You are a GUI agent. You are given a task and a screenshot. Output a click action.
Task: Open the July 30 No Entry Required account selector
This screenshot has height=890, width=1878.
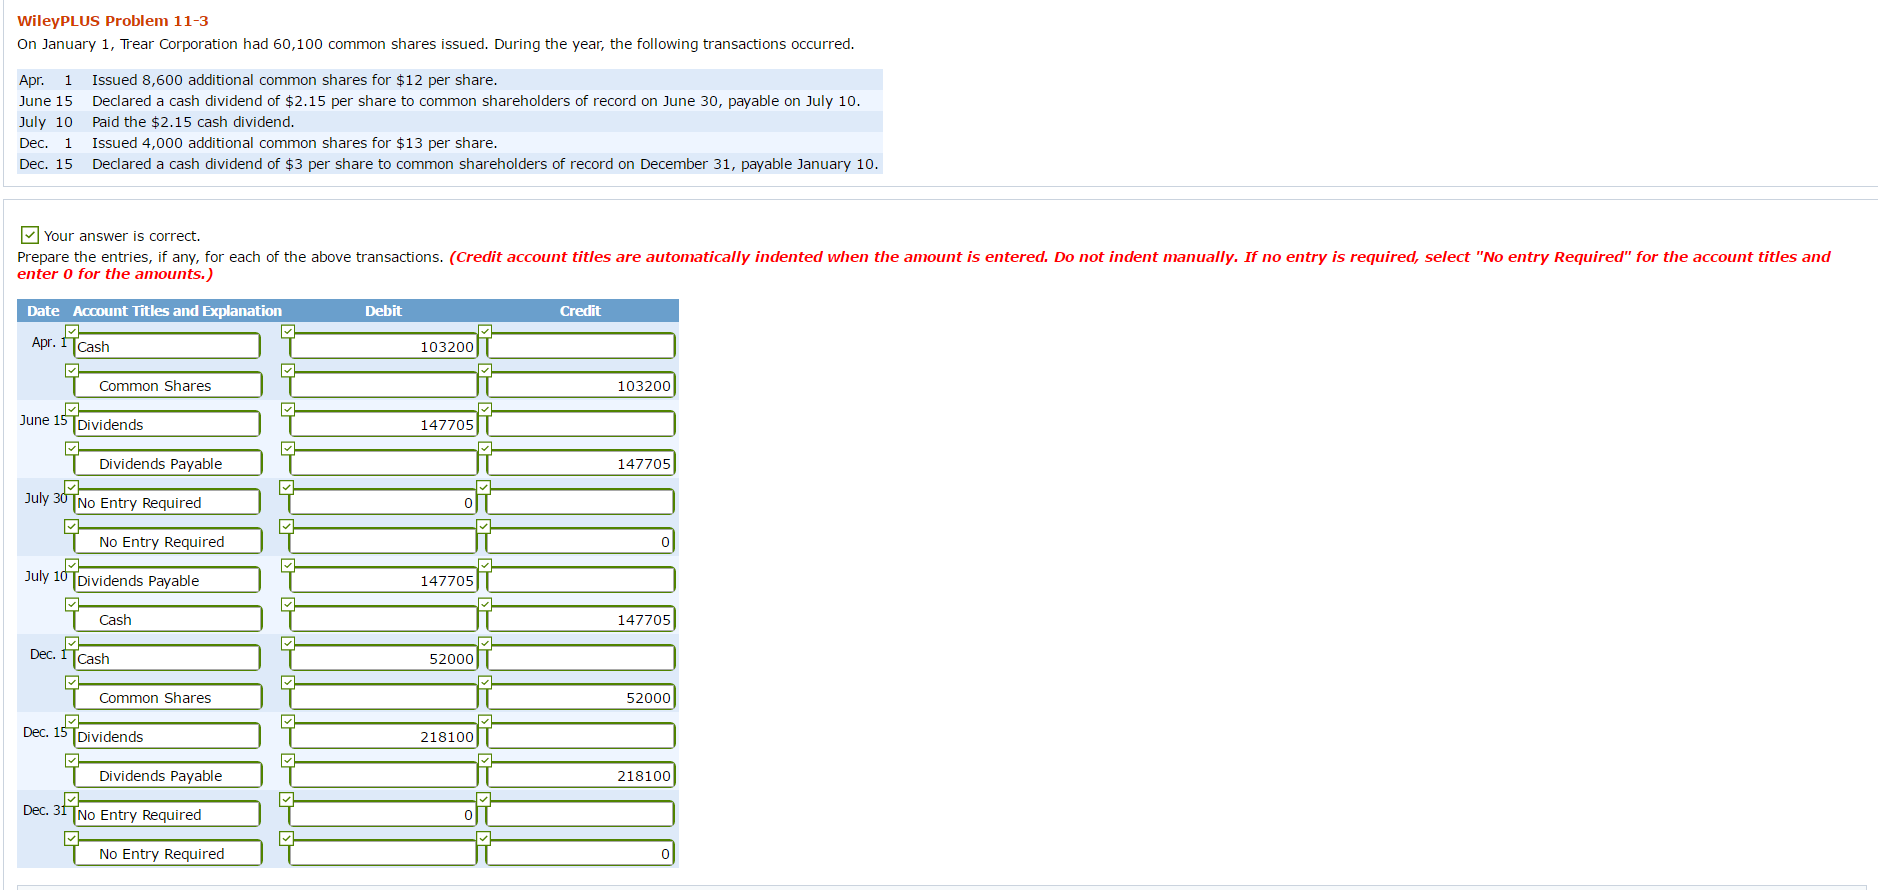pos(167,503)
